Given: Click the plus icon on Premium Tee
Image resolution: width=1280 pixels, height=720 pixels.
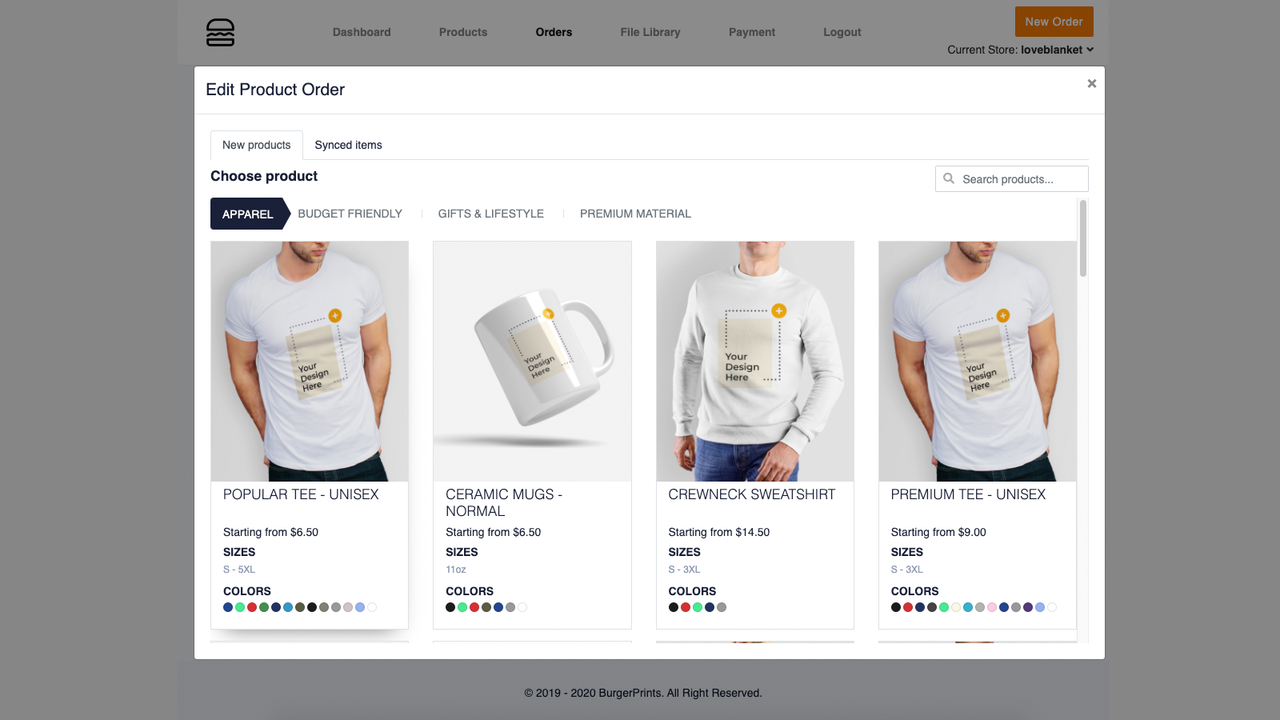Looking at the screenshot, I should (1001, 315).
